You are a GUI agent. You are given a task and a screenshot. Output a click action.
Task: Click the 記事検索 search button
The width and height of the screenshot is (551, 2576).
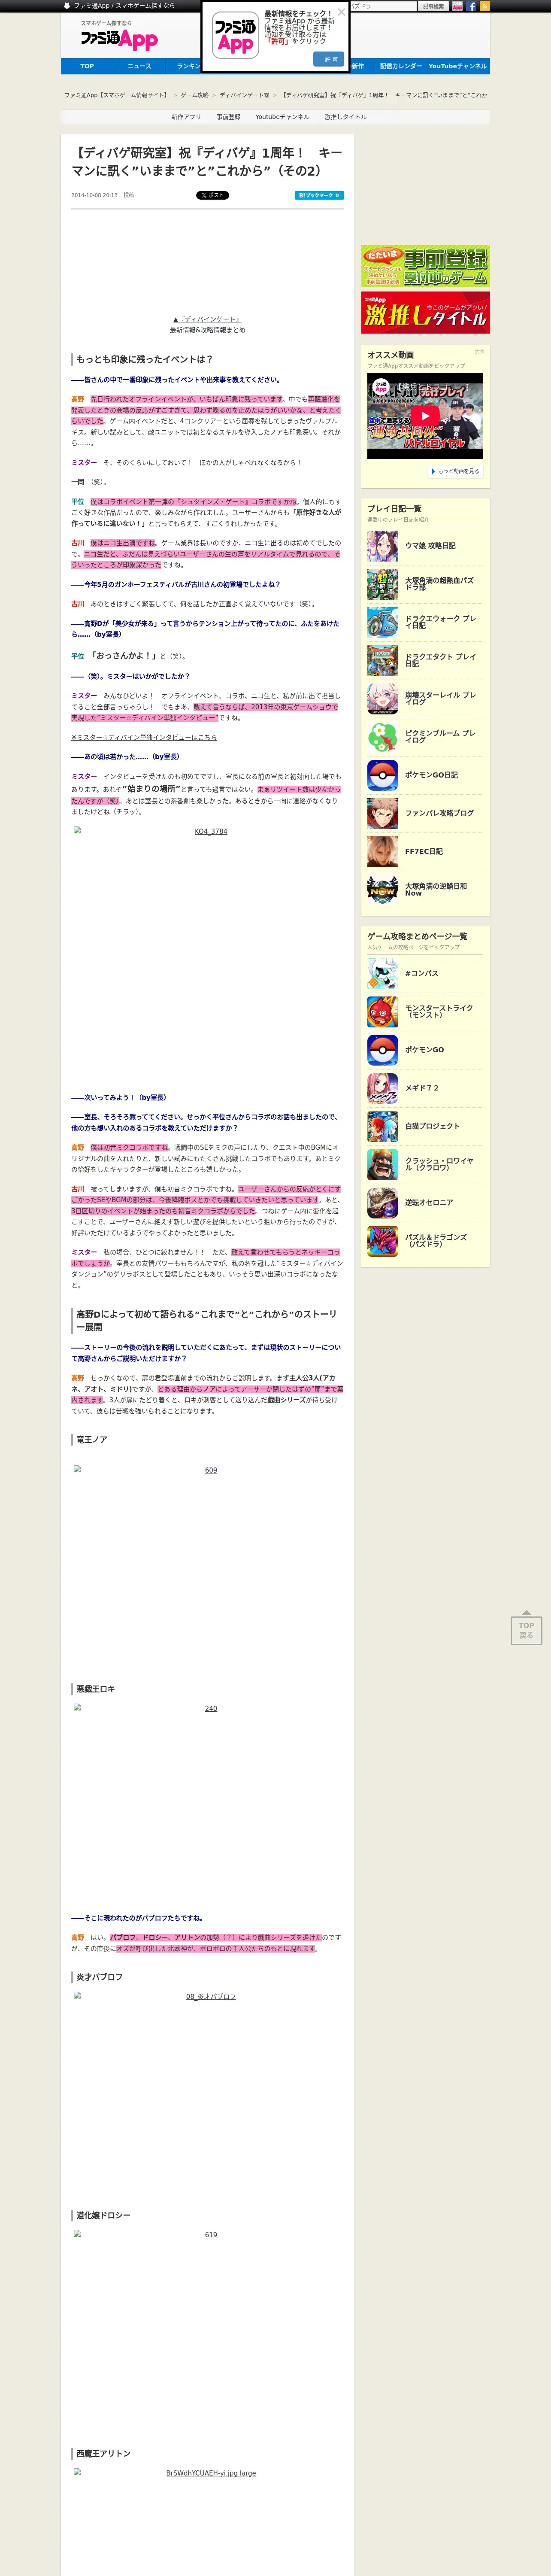pyautogui.click(x=433, y=6)
